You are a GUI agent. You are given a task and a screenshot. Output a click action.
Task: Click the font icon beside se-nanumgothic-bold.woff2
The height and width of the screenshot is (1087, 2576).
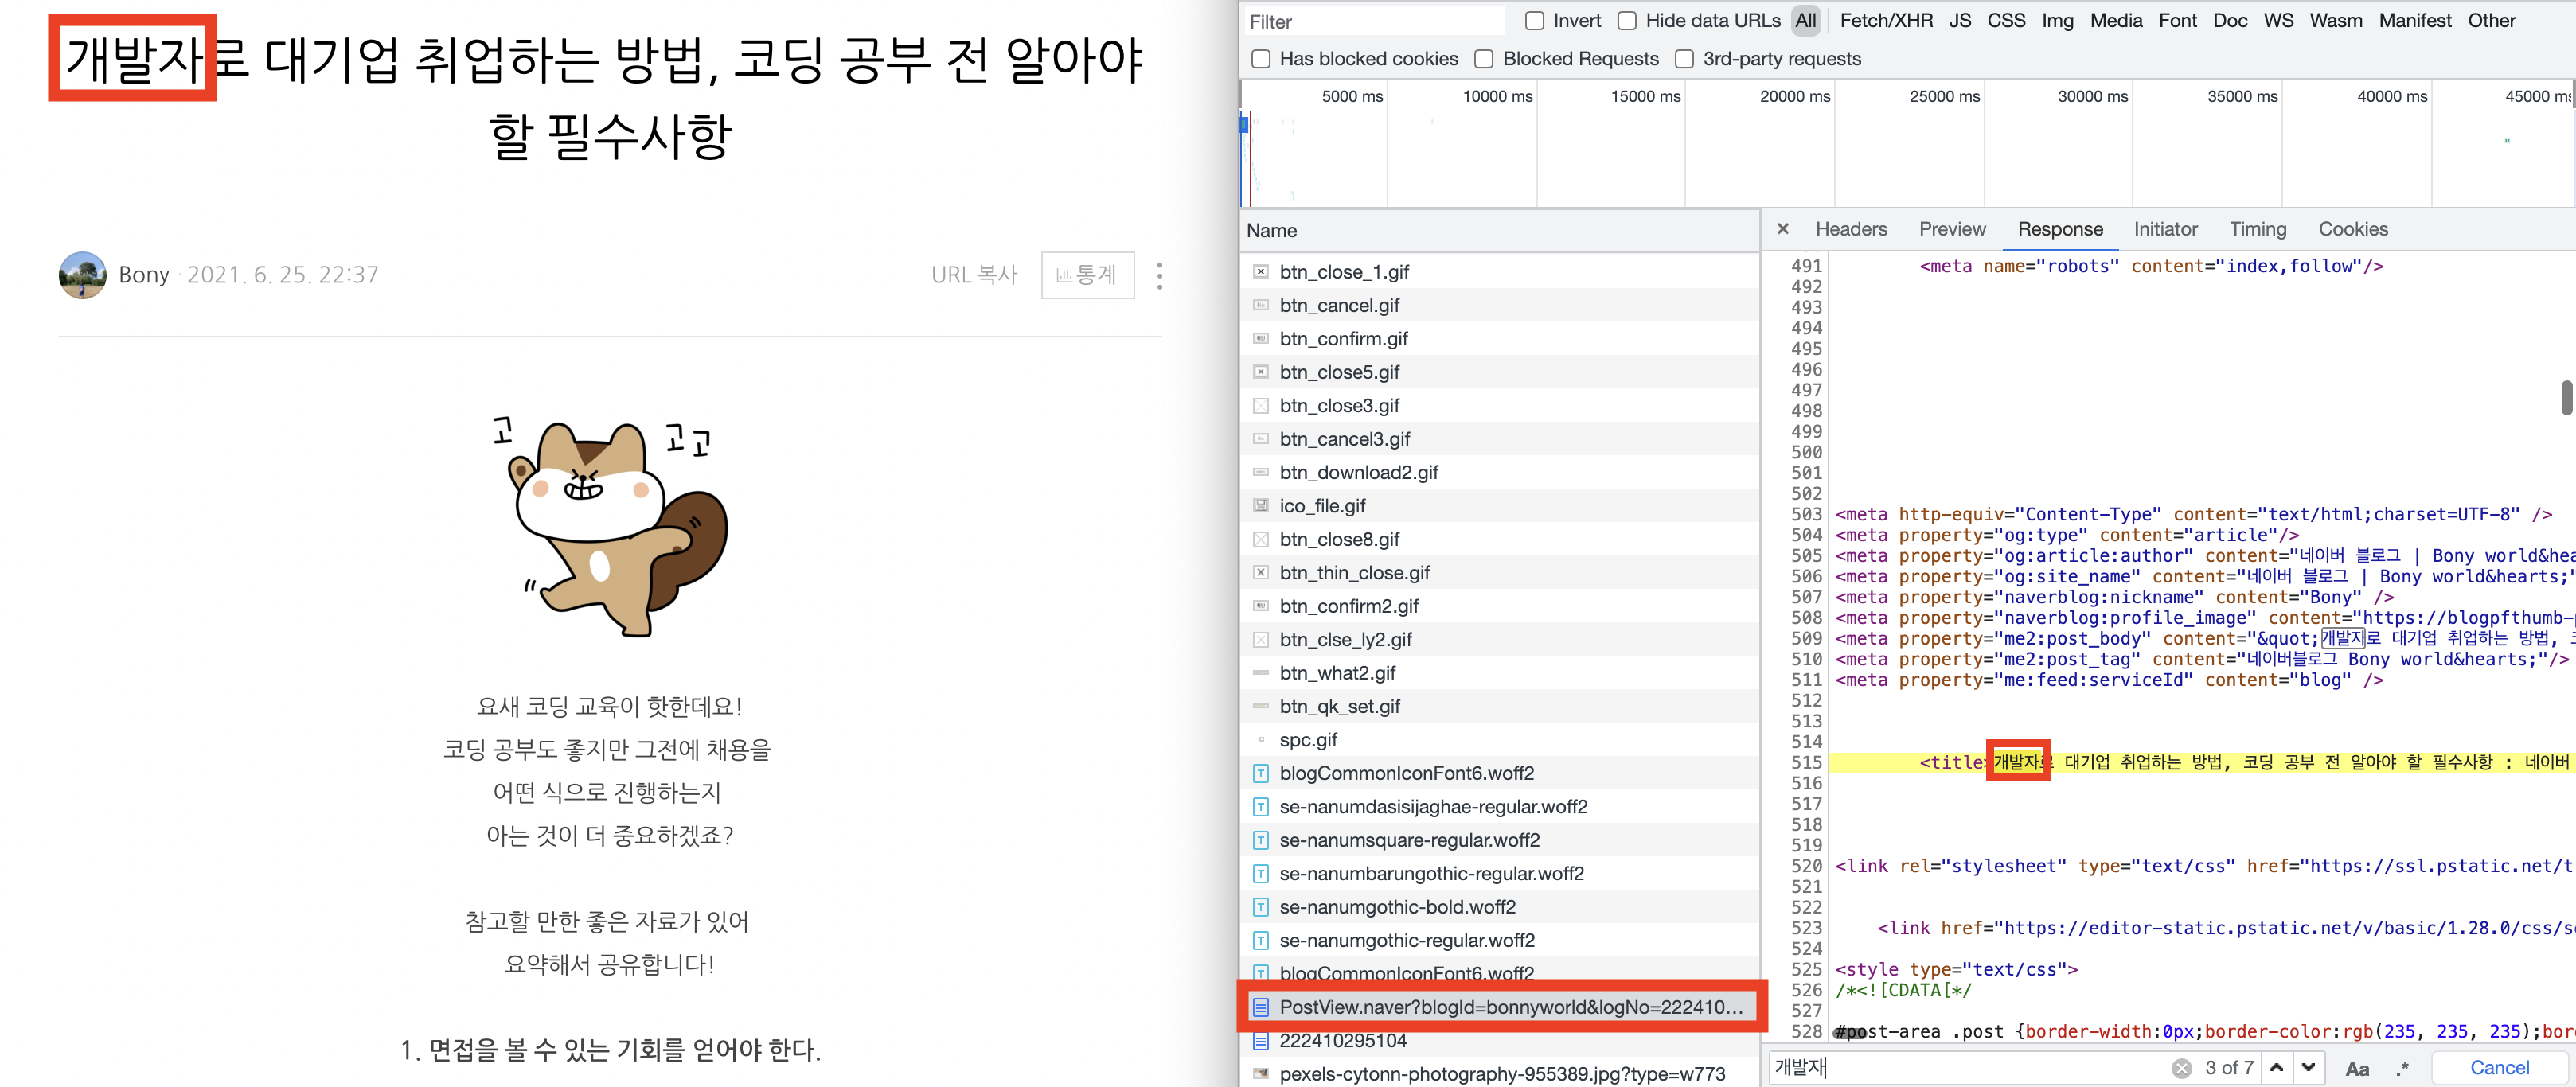1260,906
